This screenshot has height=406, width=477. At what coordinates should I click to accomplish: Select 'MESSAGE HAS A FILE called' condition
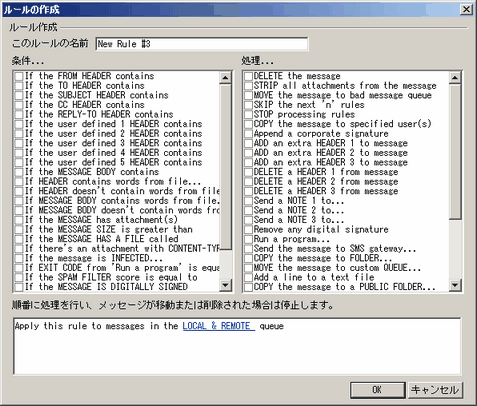pyautogui.click(x=19, y=240)
